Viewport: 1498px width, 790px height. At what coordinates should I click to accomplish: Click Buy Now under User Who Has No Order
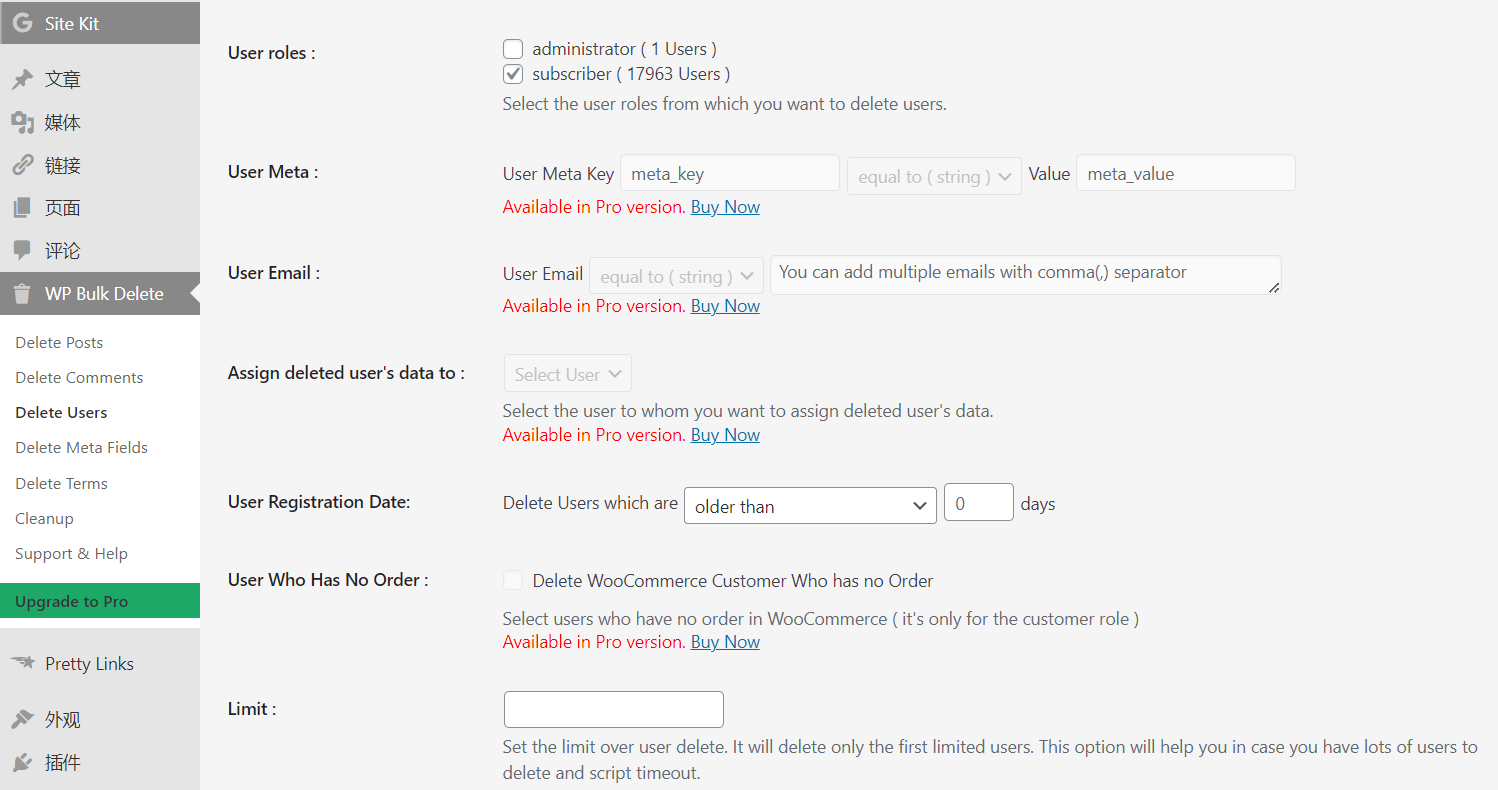[725, 642]
